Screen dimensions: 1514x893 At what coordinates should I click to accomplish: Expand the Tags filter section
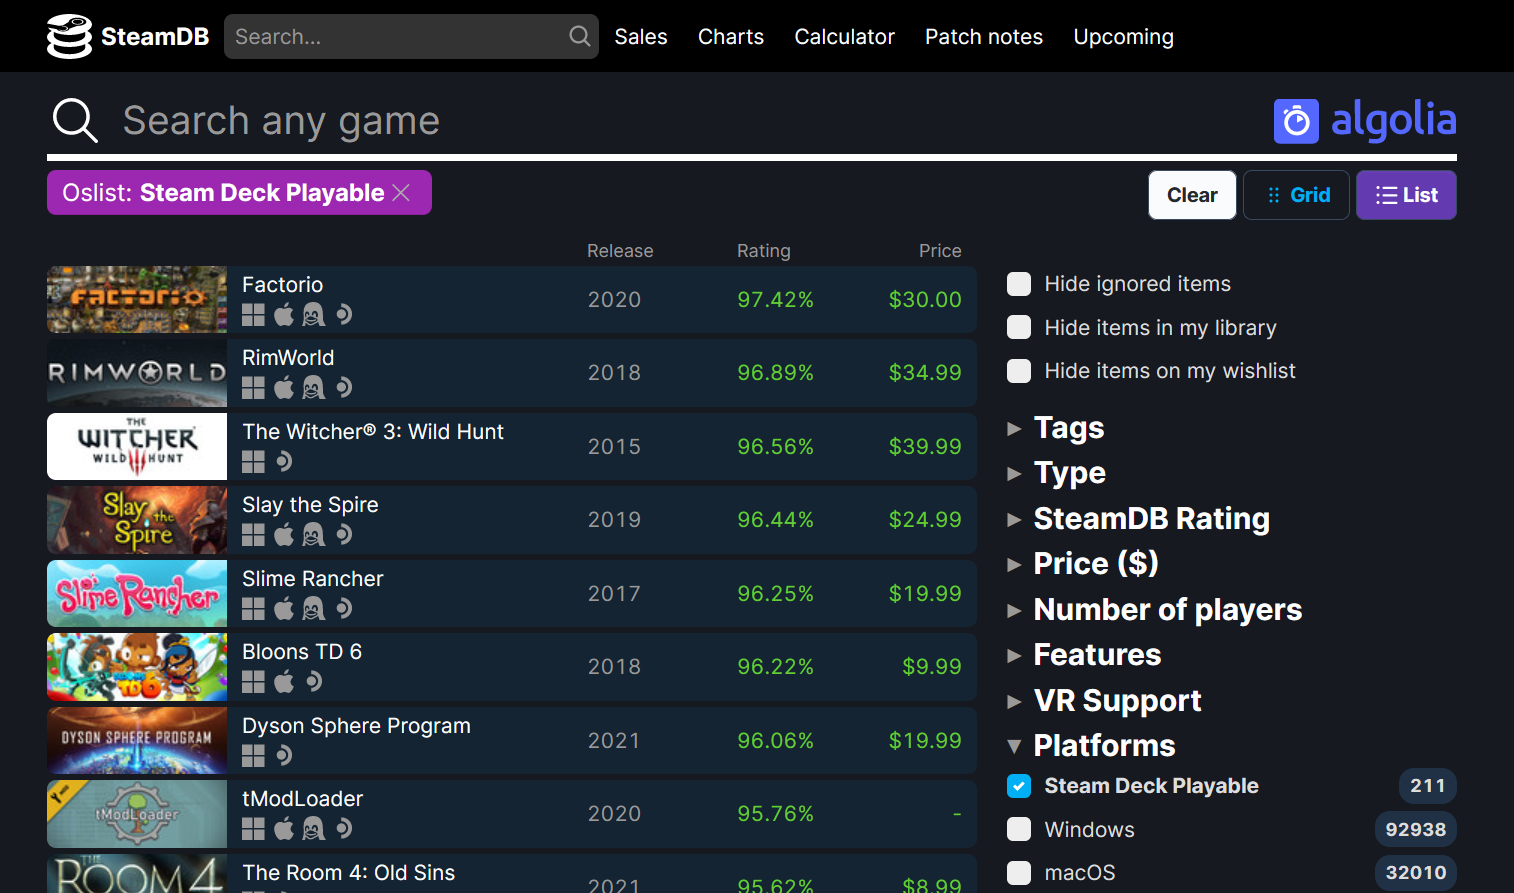pos(1068,428)
